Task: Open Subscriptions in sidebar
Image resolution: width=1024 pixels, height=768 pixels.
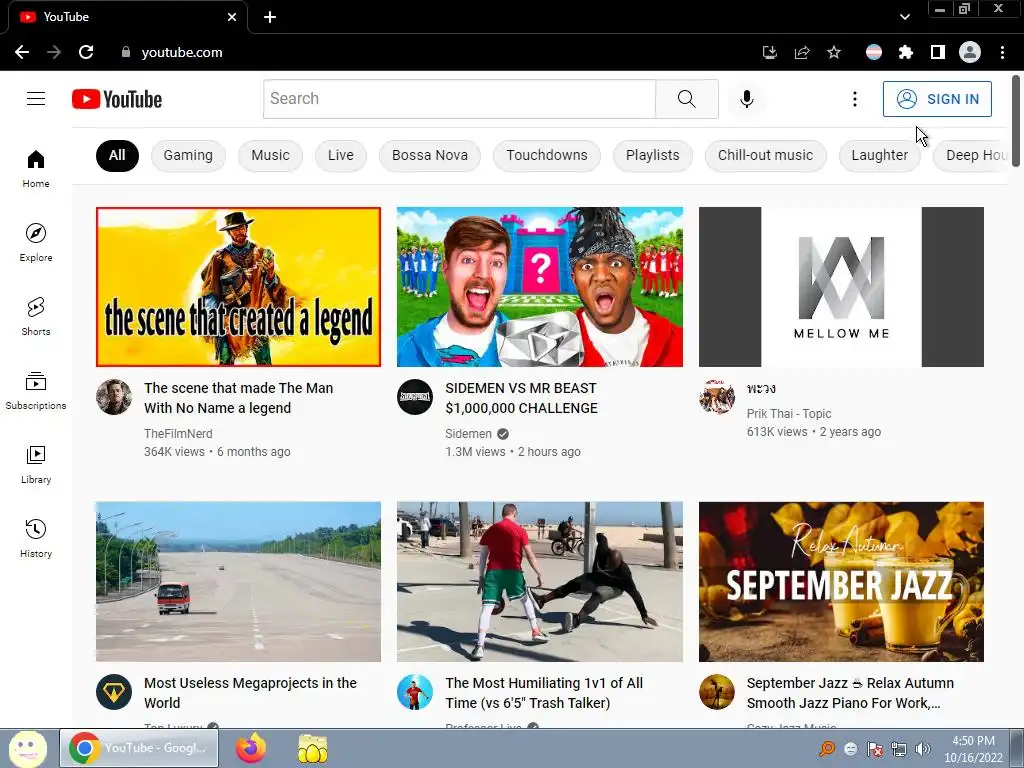Action: (x=36, y=391)
